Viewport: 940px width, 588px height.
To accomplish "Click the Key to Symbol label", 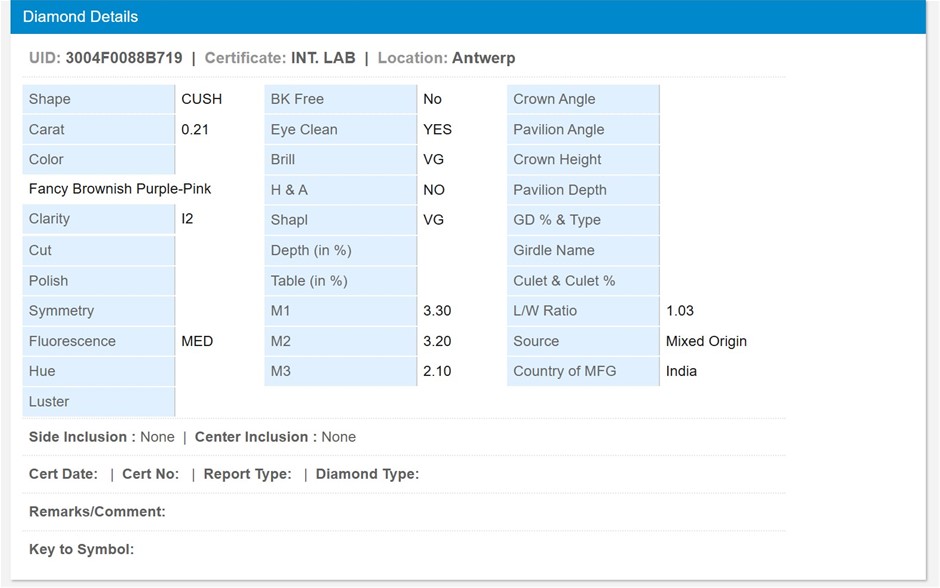I will pos(81,549).
